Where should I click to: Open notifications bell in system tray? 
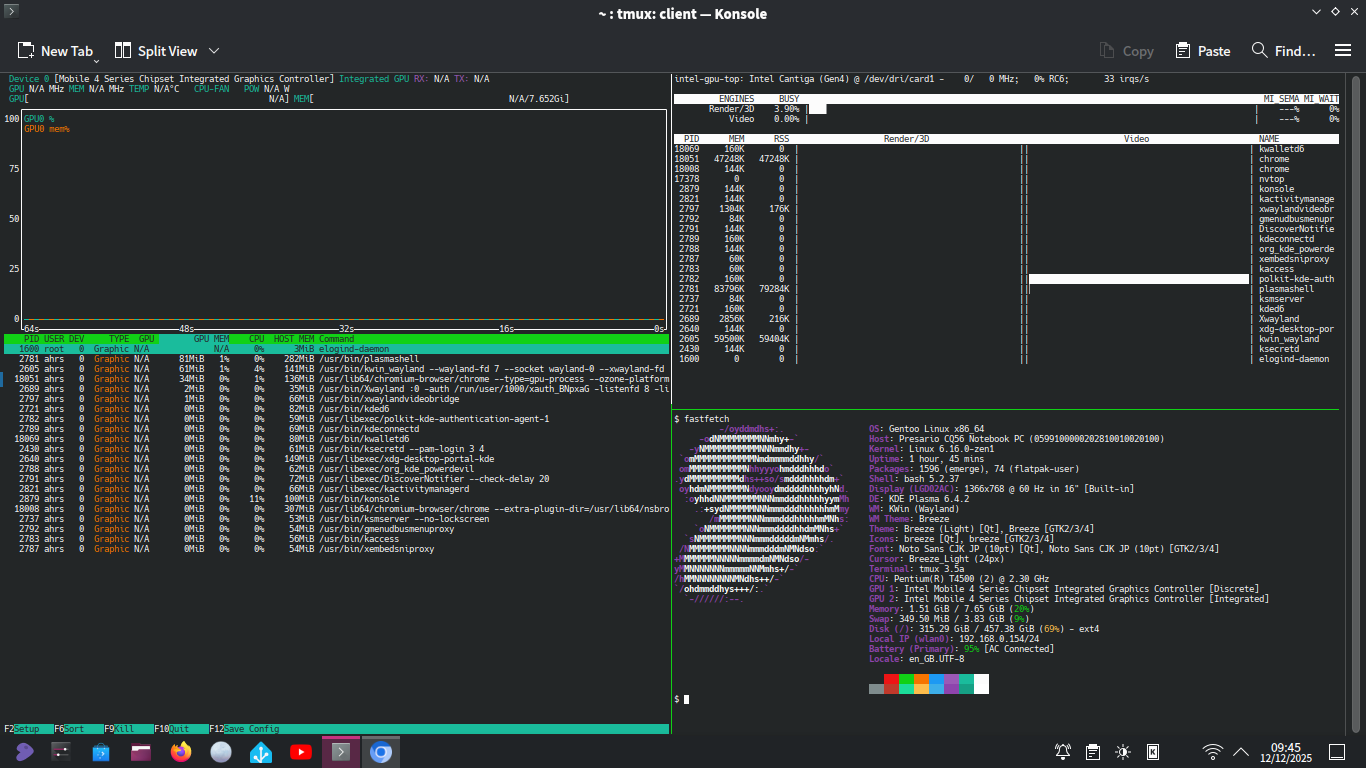(1063, 752)
